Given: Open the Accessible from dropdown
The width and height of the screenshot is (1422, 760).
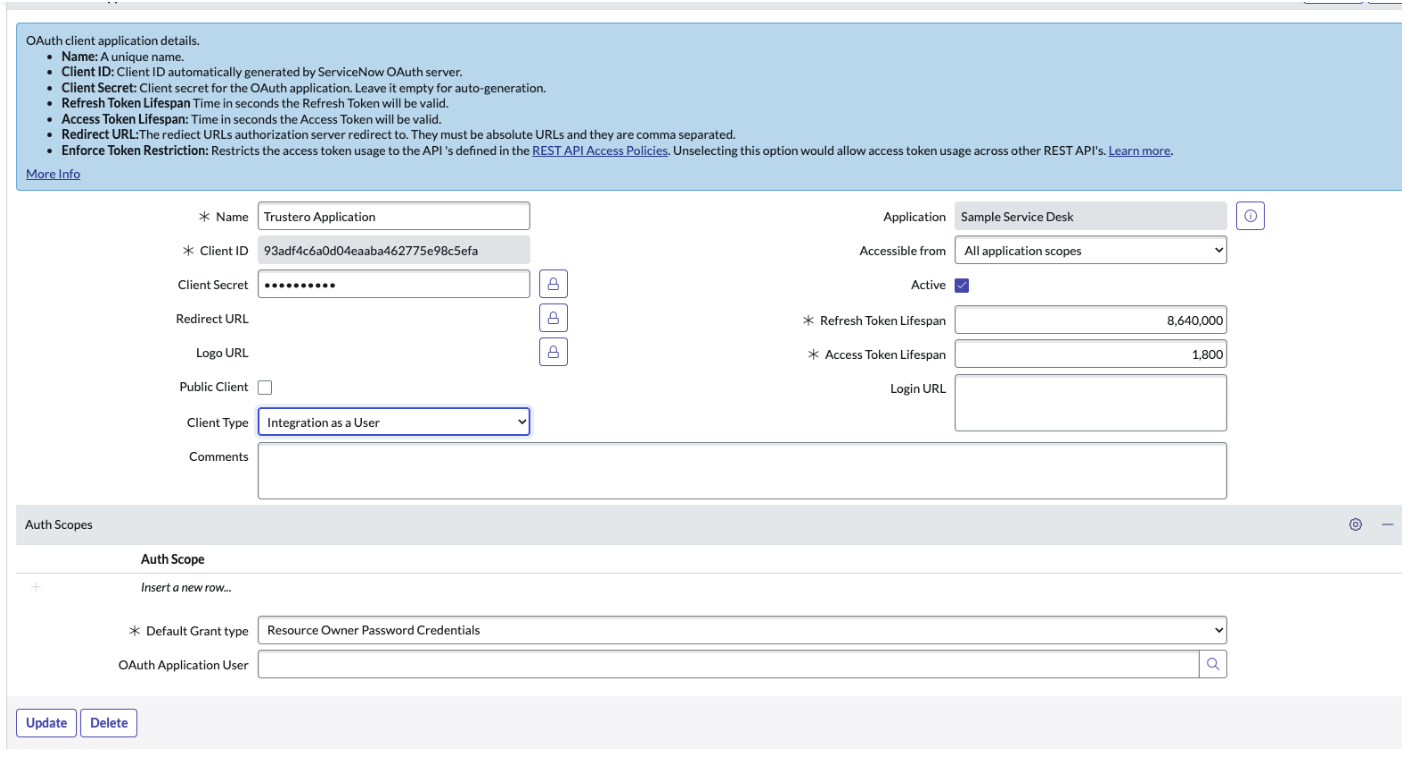Looking at the screenshot, I should pyautogui.click(x=1090, y=251).
